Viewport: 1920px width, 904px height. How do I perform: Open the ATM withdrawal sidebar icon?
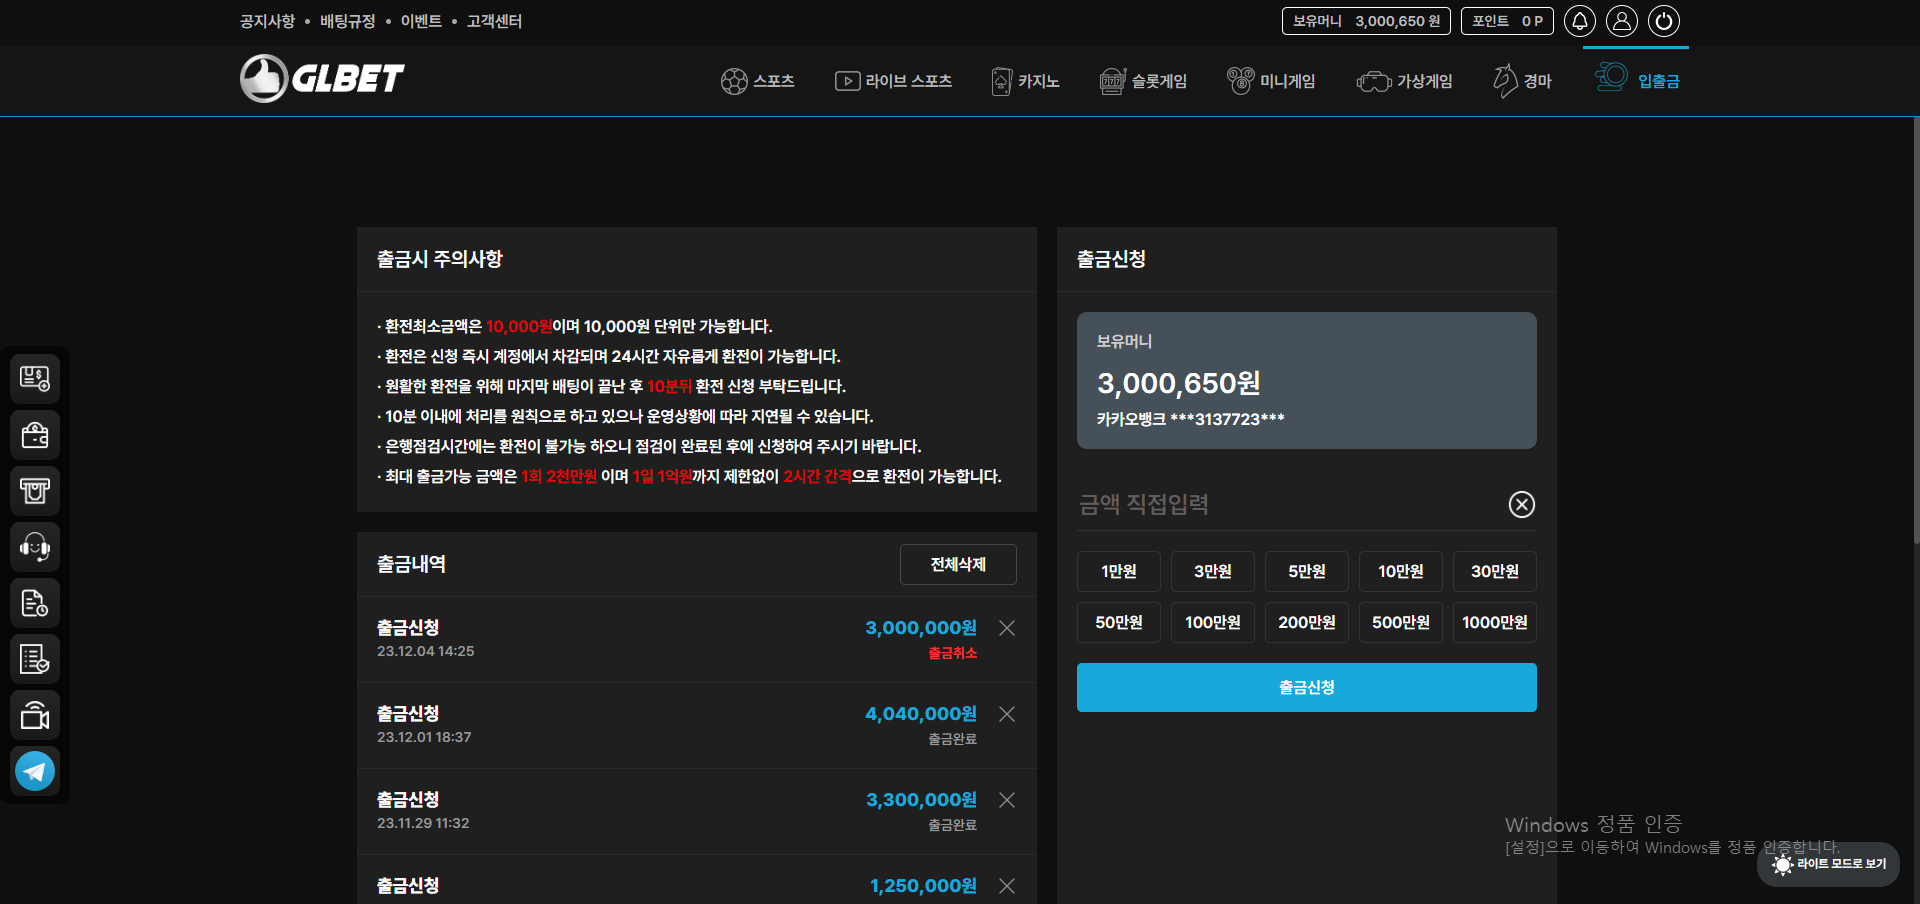35,491
